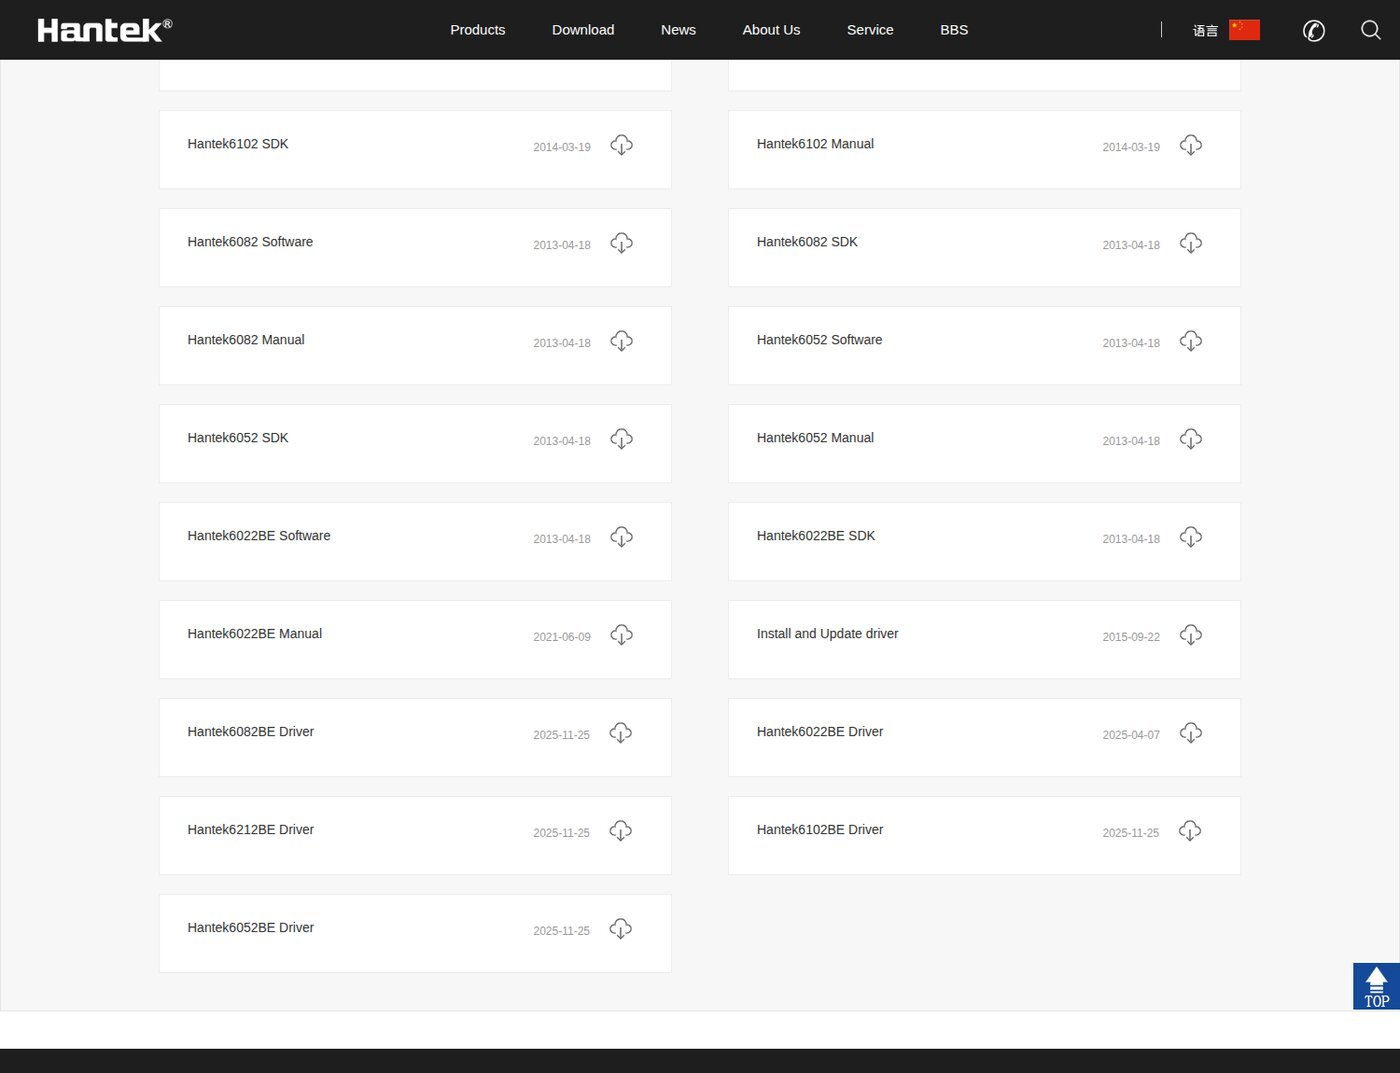The width and height of the screenshot is (1400, 1073).
Task: Download the Hantek6082 Manual file icon
Action: (621, 341)
